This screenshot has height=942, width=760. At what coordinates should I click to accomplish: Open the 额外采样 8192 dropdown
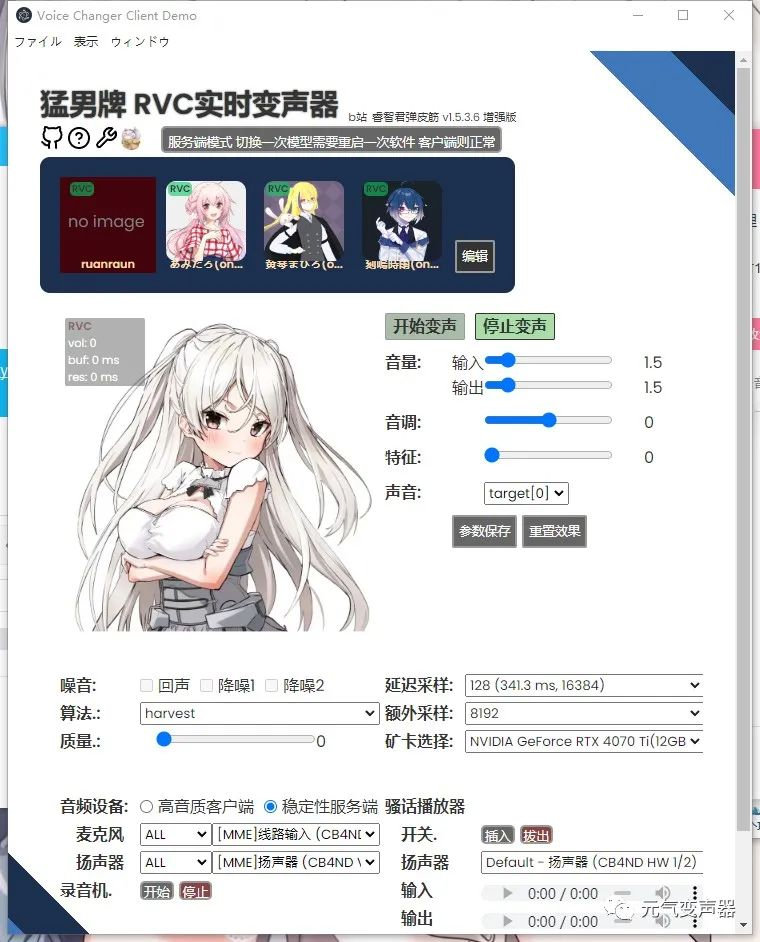583,713
